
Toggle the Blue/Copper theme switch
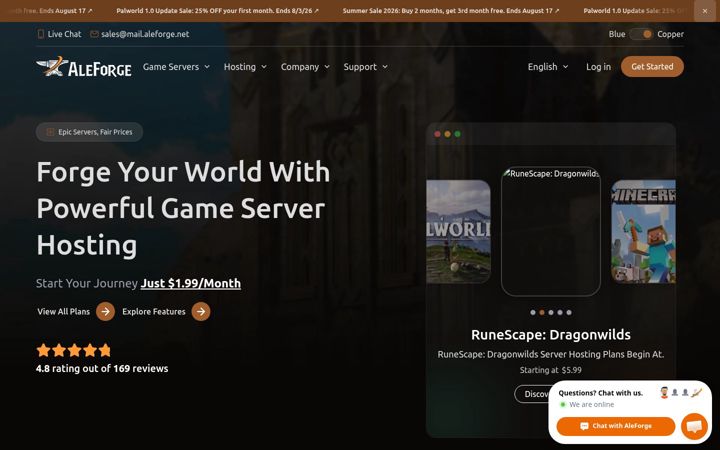pyautogui.click(x=641, y=34)
